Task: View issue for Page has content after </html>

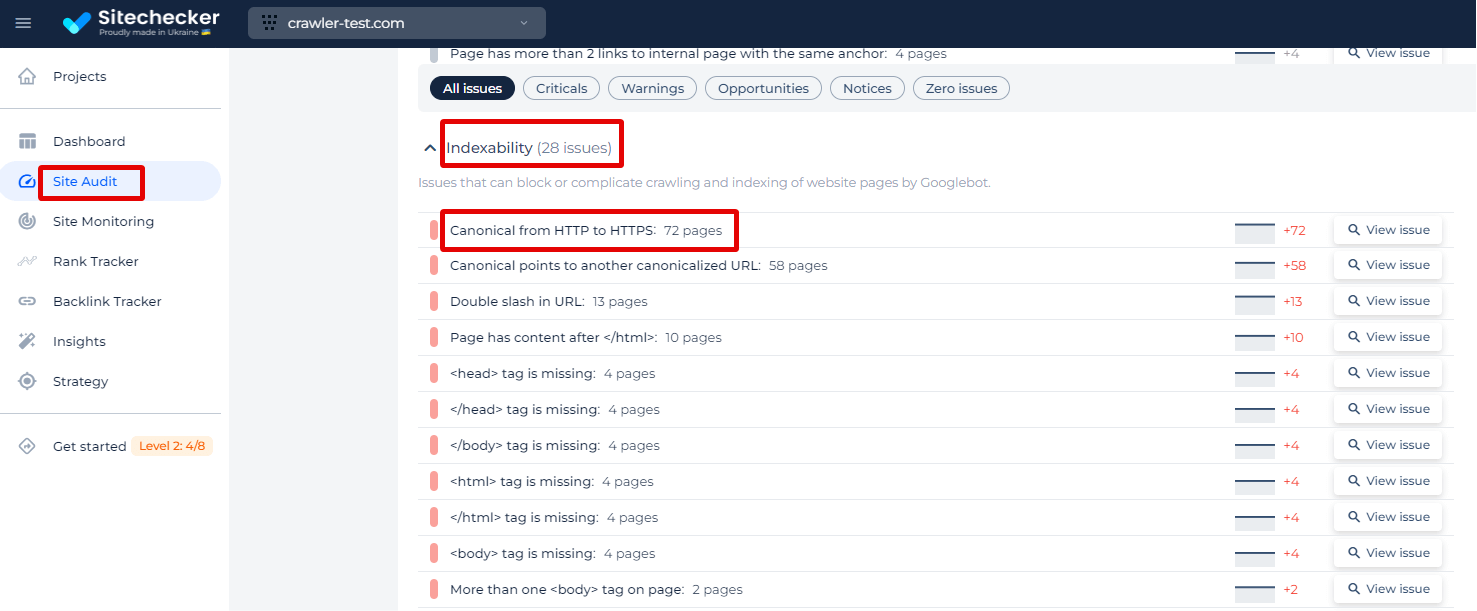Action: tap(1388, 337)
